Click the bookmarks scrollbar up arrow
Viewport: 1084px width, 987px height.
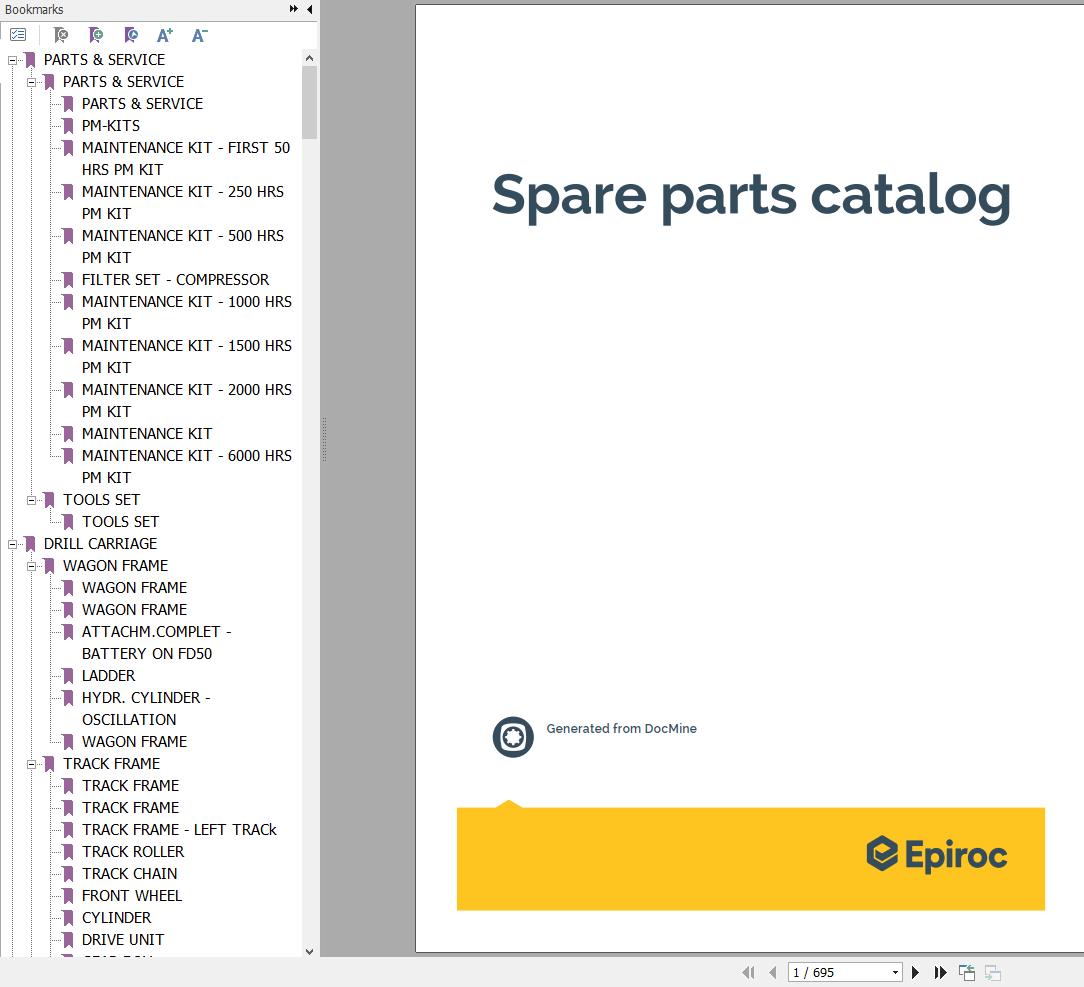point(309,59)
